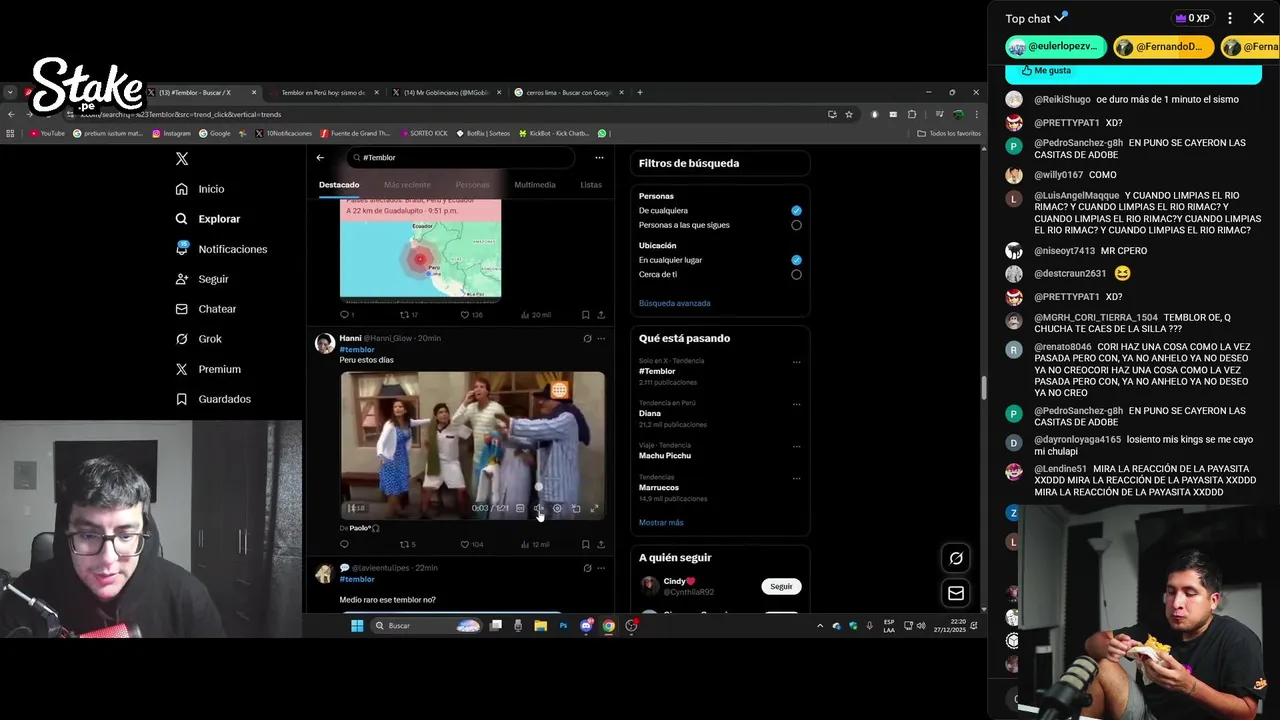Open more options for Diana trend
1280x720 pixels.
[x=796, y=404]
